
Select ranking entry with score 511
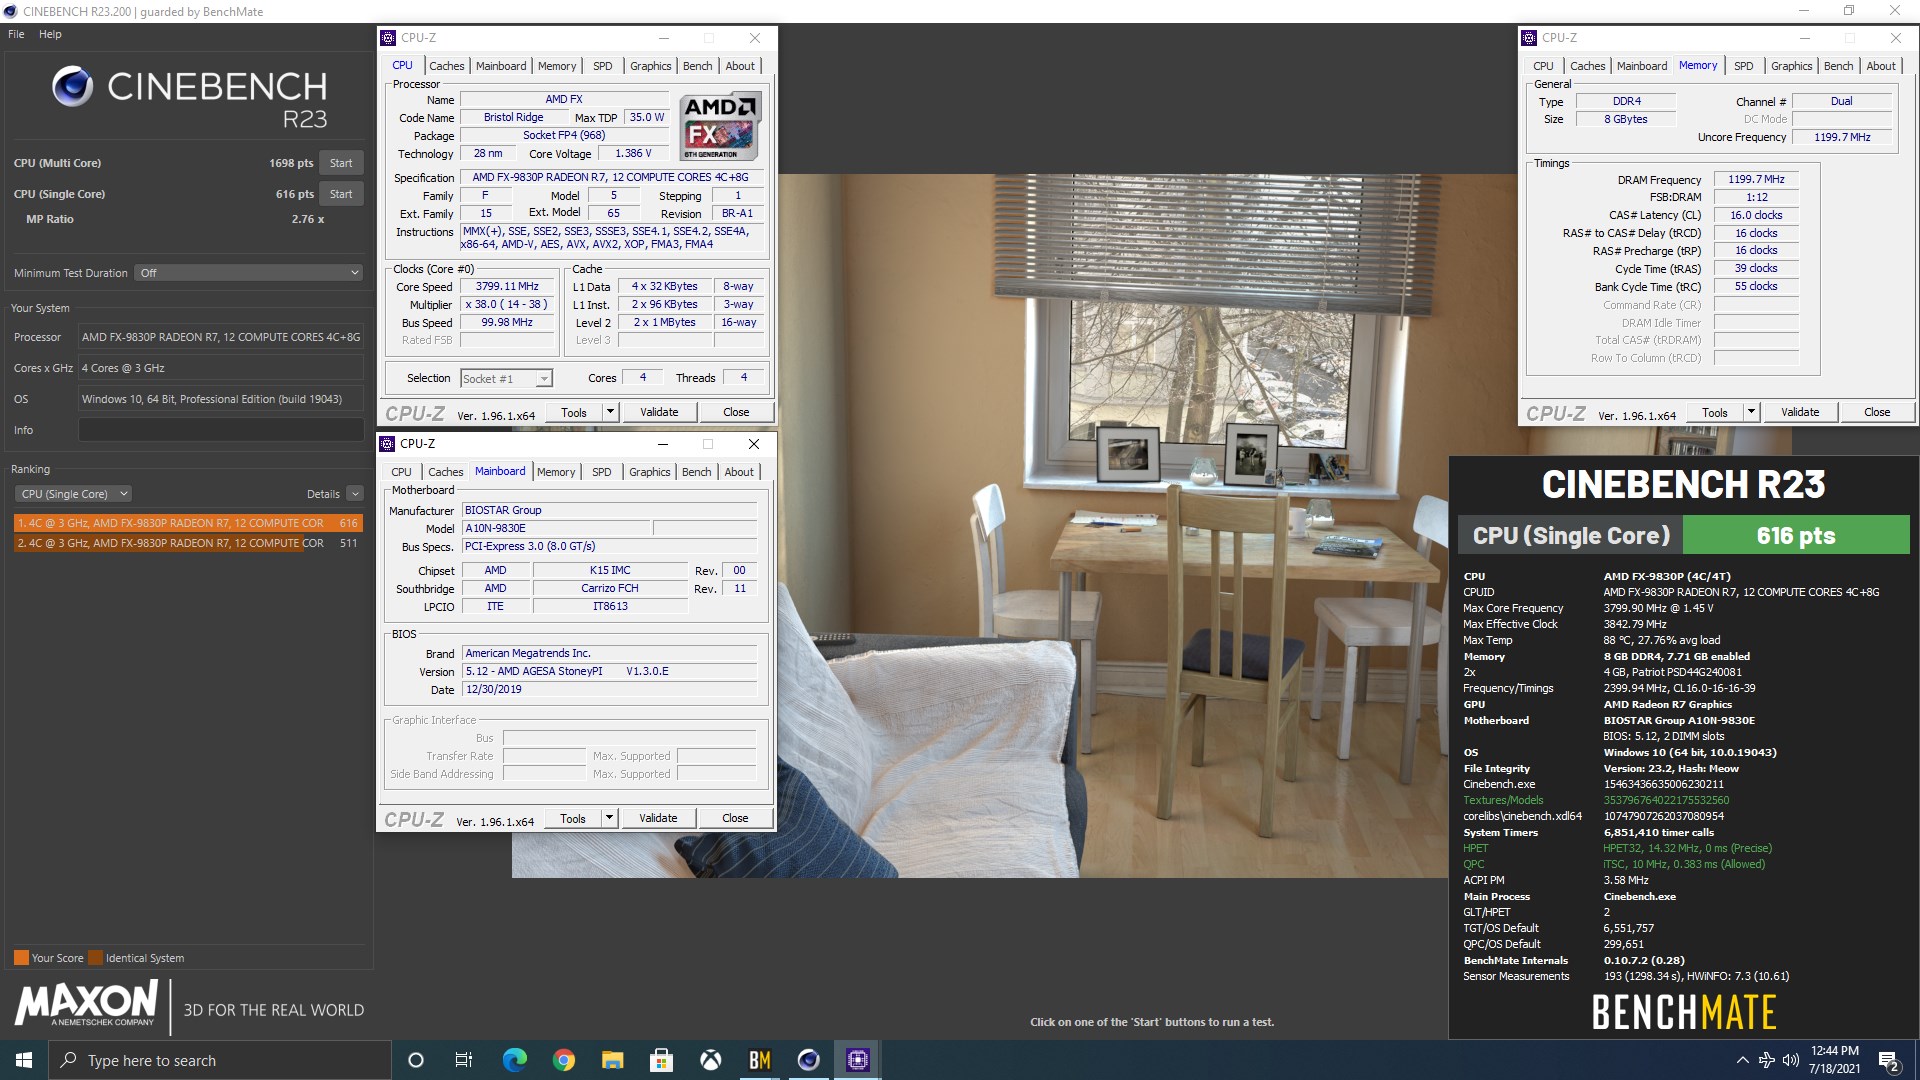pos(188,543)
